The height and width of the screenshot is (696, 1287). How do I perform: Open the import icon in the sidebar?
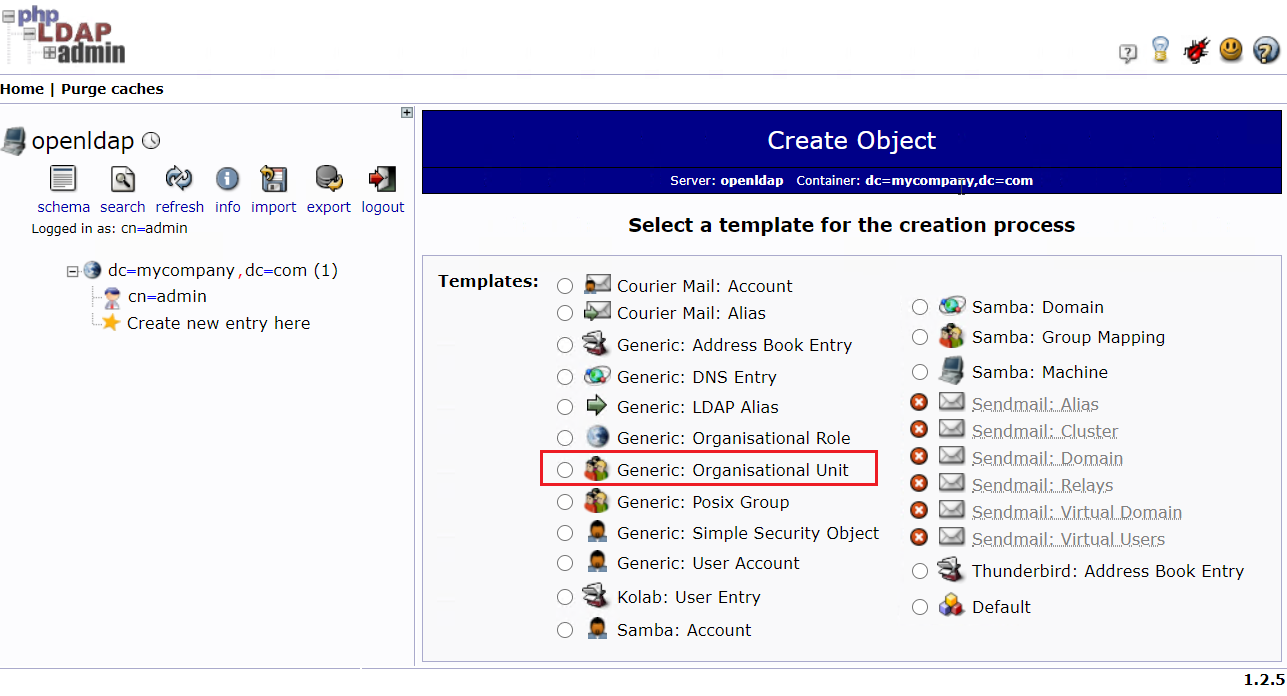(273, 178)
